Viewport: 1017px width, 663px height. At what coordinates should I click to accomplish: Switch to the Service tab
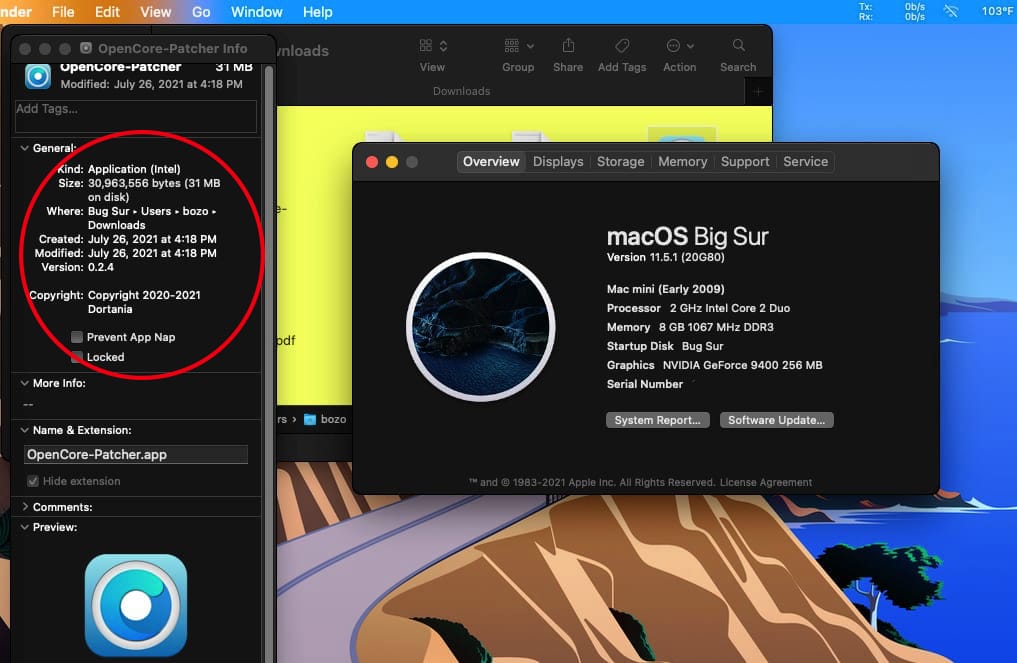805,162
